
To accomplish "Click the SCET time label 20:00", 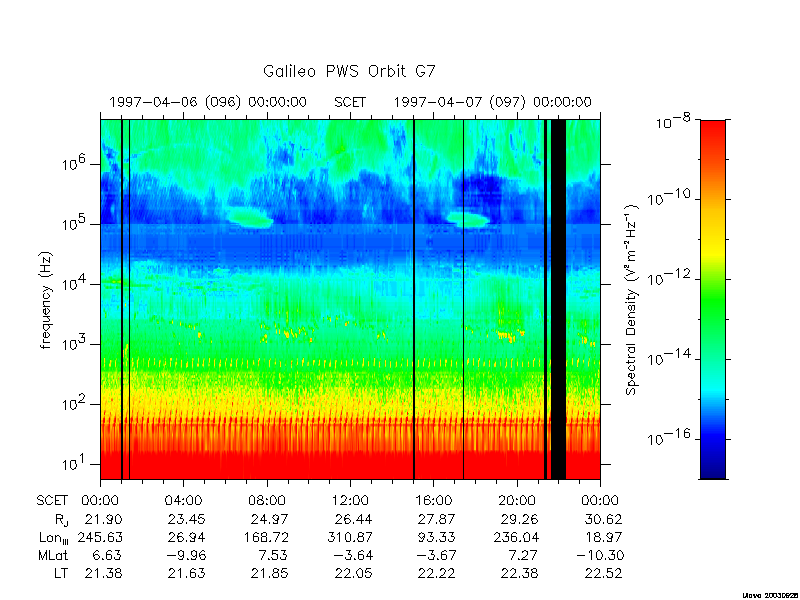I will (517, 501).
